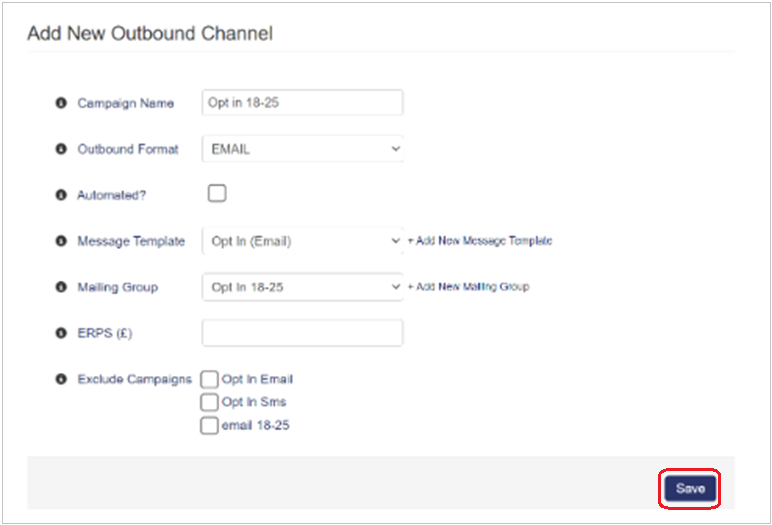Click the Message Template label

(x=131, y=241)
